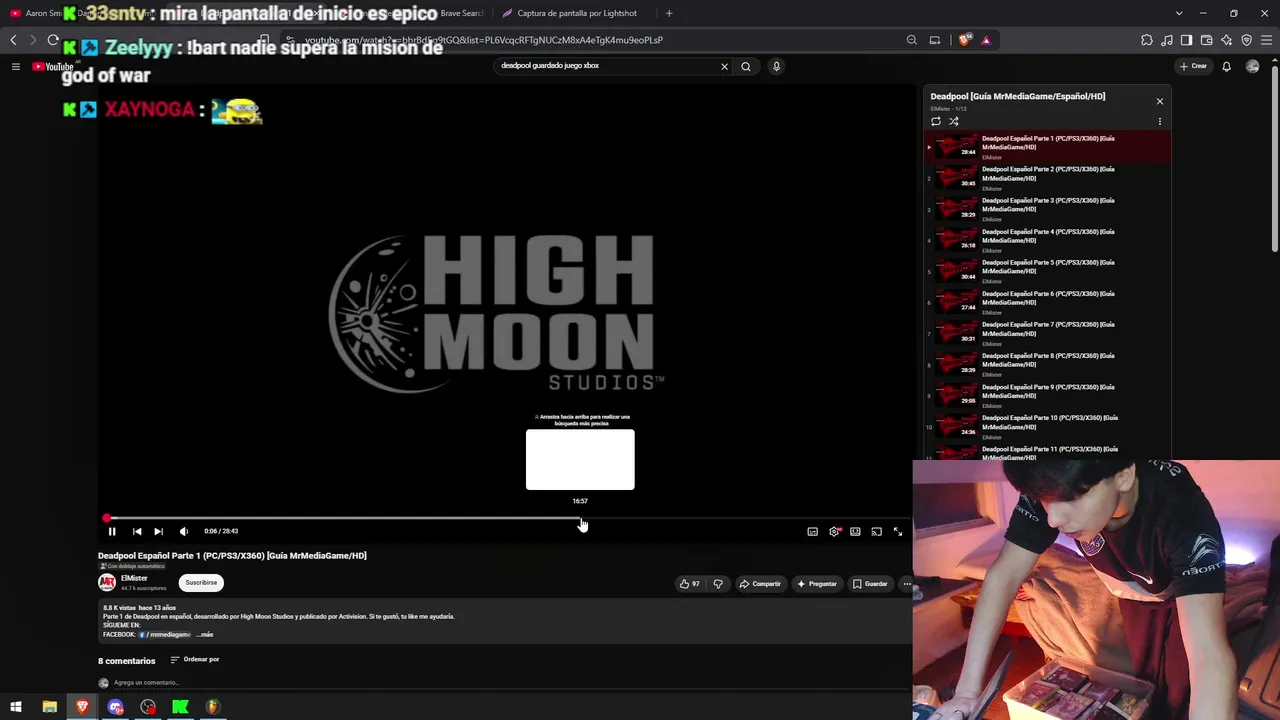The image size is (1280, 720).
Task: Open the Crear create button
Action: 1193,66
